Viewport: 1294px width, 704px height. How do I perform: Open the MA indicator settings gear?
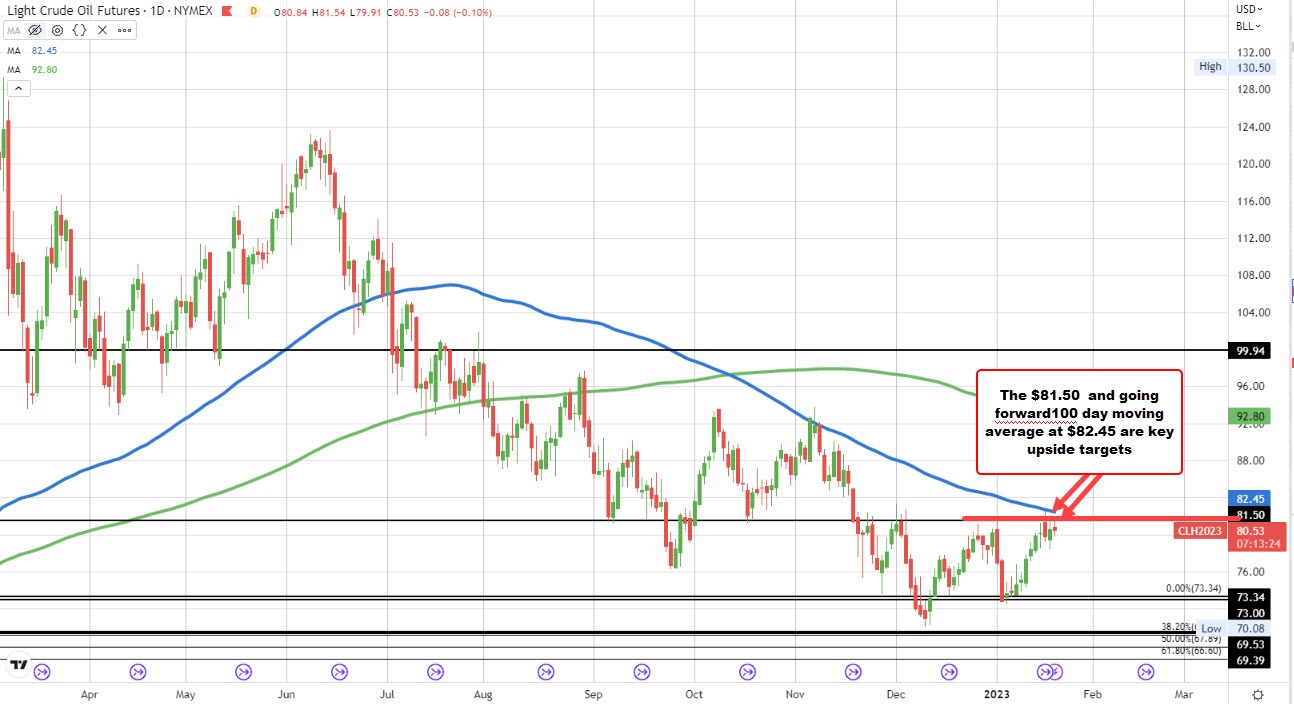pyautogui.click(x=57, y=30)
